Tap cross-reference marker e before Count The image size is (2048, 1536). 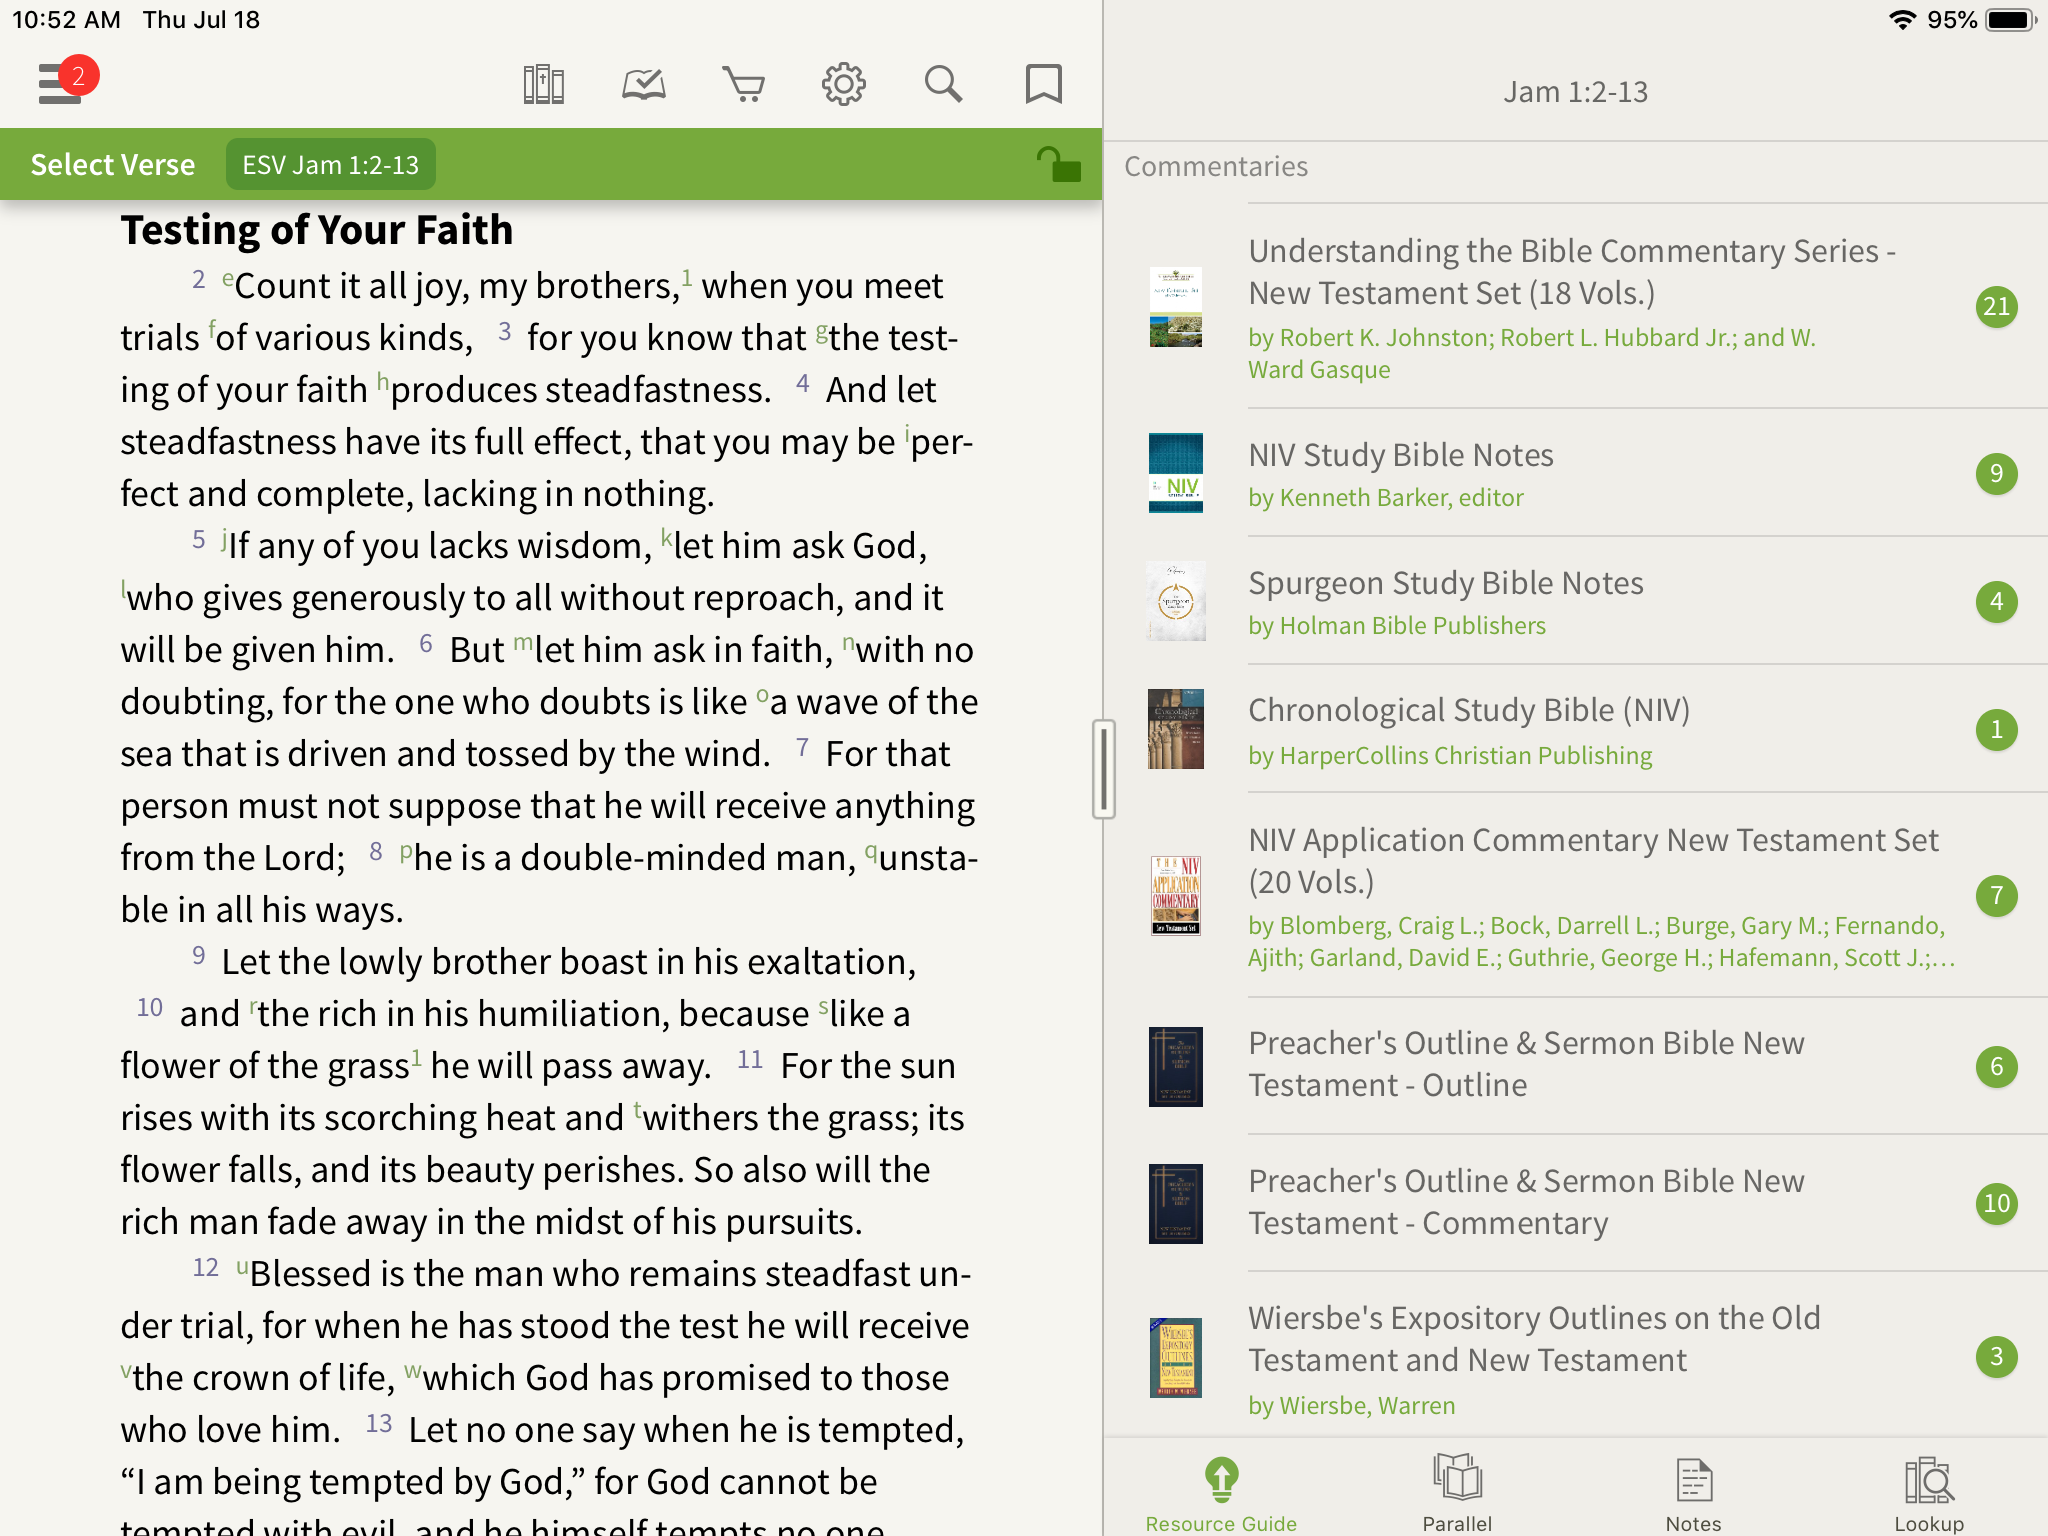click(x=227, y=278)
